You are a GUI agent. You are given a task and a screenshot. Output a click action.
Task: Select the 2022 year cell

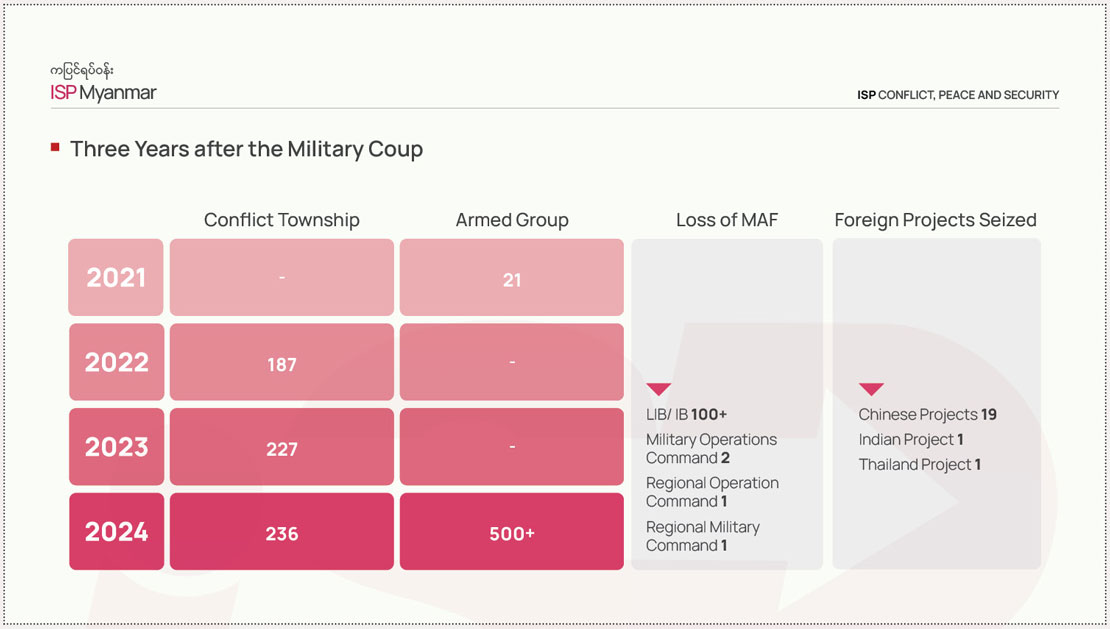coord(116,362)
